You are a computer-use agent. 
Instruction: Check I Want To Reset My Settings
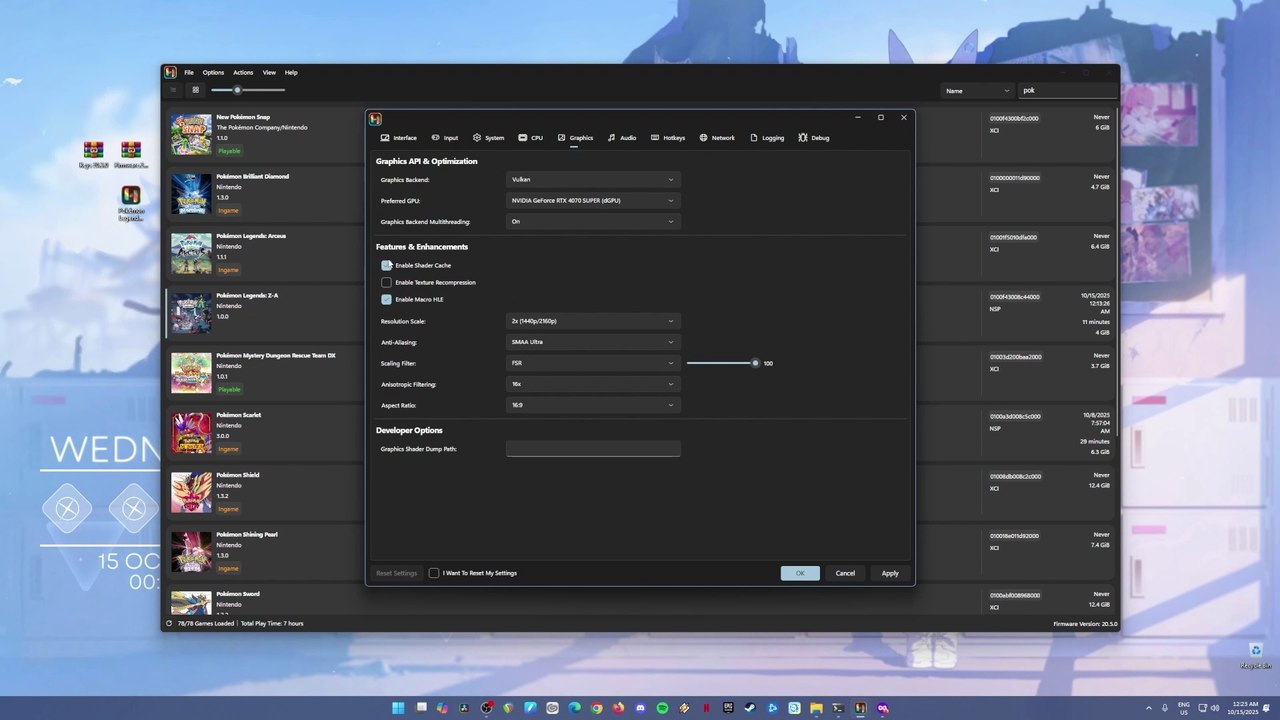point(434,573)
